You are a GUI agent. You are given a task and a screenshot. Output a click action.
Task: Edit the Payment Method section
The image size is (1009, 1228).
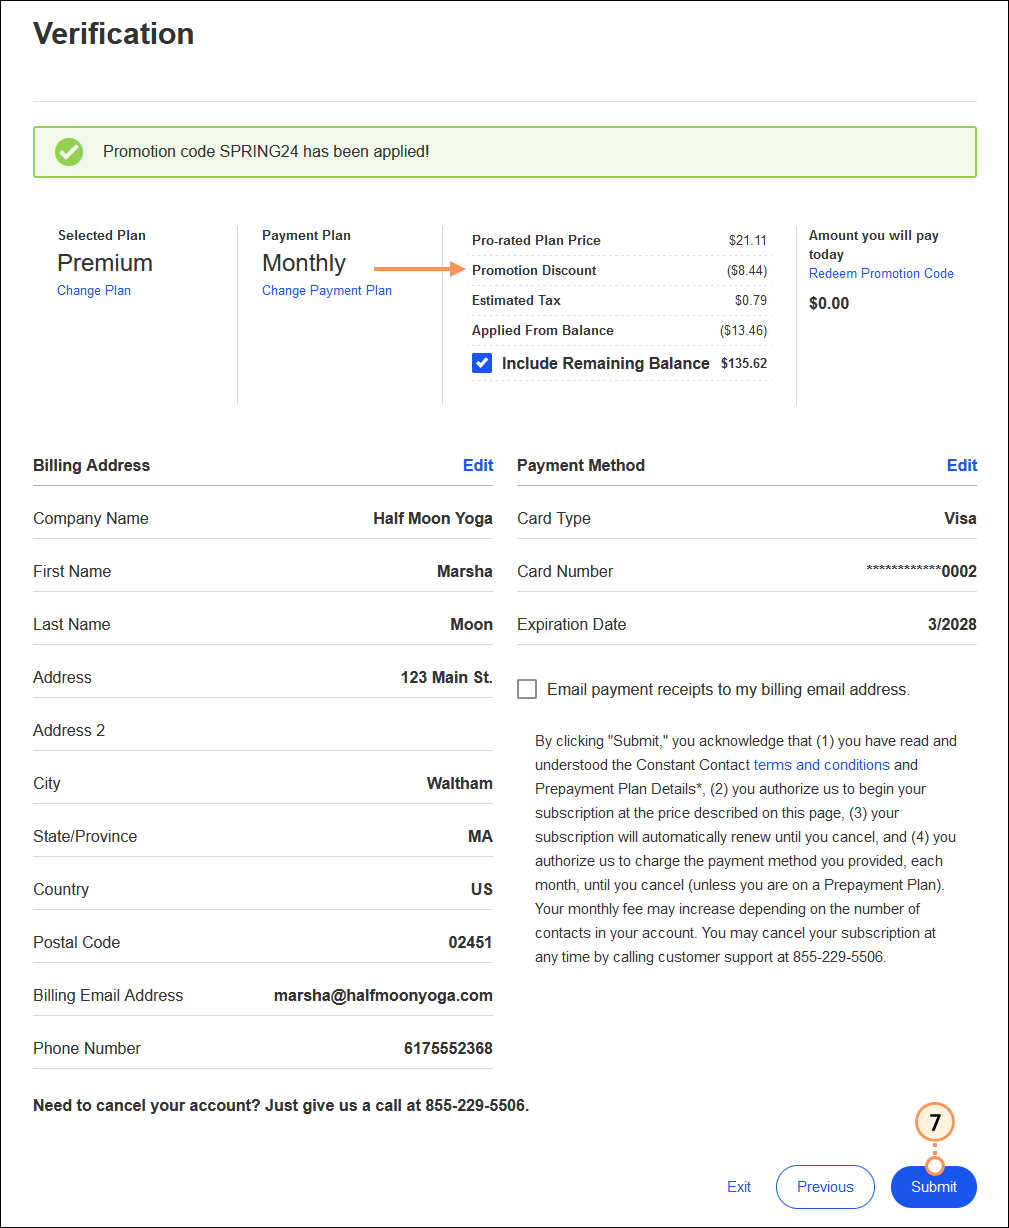(962, 465)
